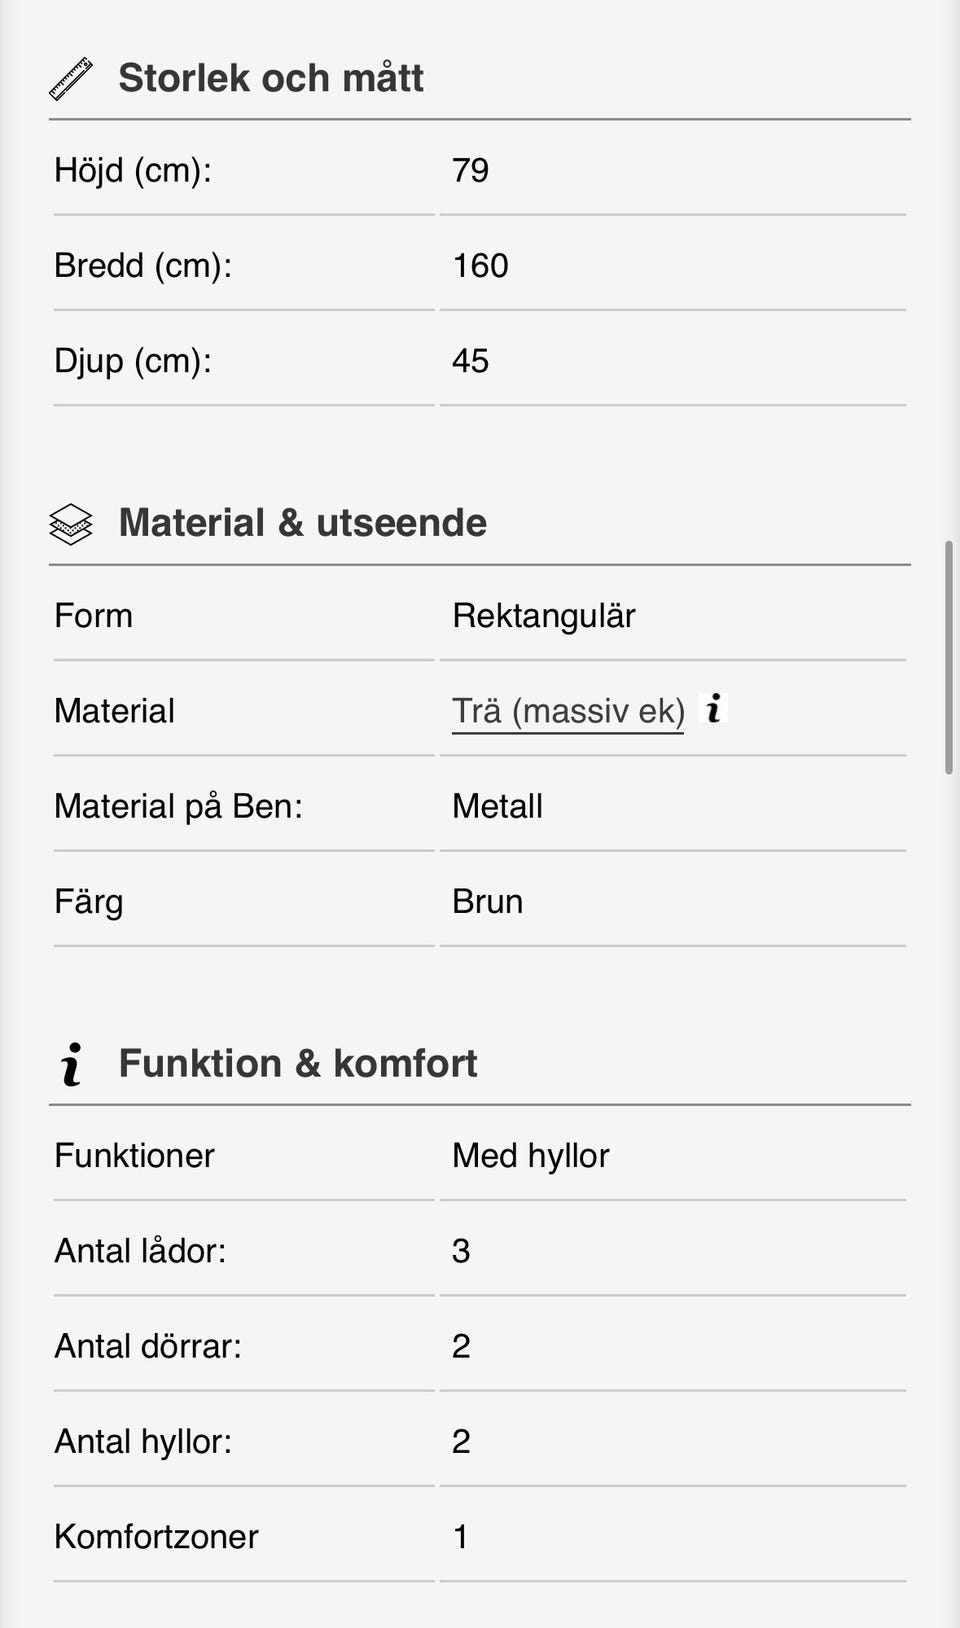This screenshot has width=960, height=1628.
Task: Select the Brun color value
Action: click(x=488, y=902)
